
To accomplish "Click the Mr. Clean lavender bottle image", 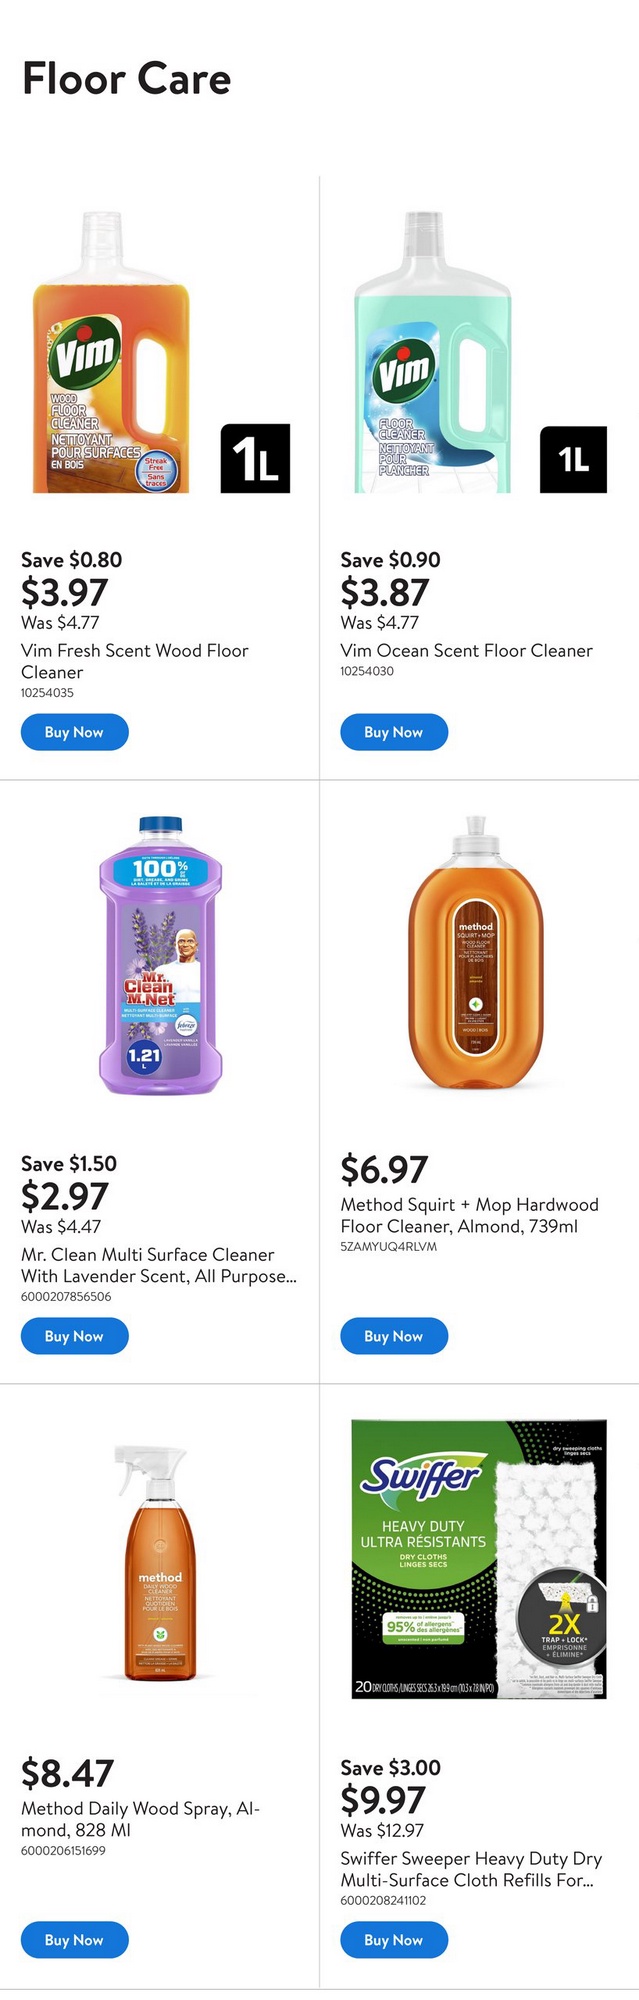I will tap(160, 957).
